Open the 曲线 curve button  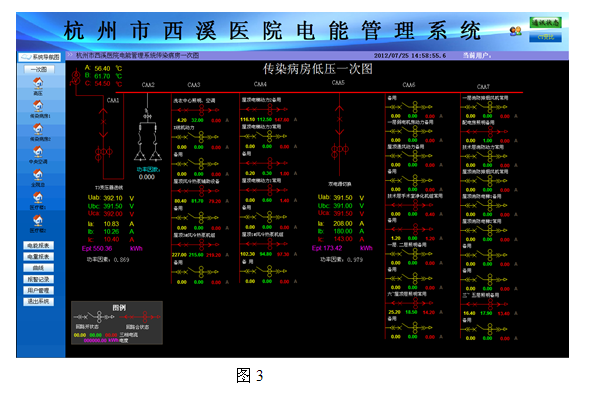(38, 268)
